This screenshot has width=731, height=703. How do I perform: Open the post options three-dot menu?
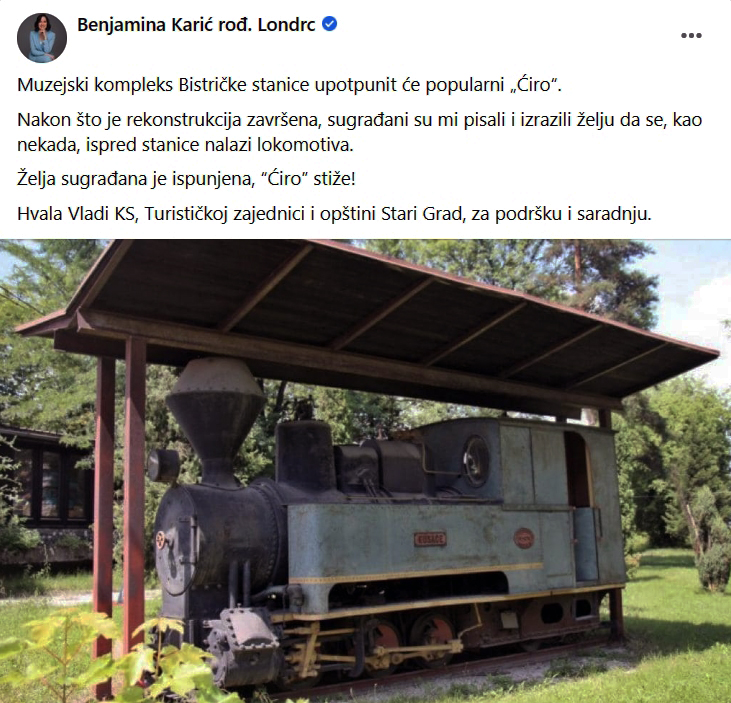691,35
